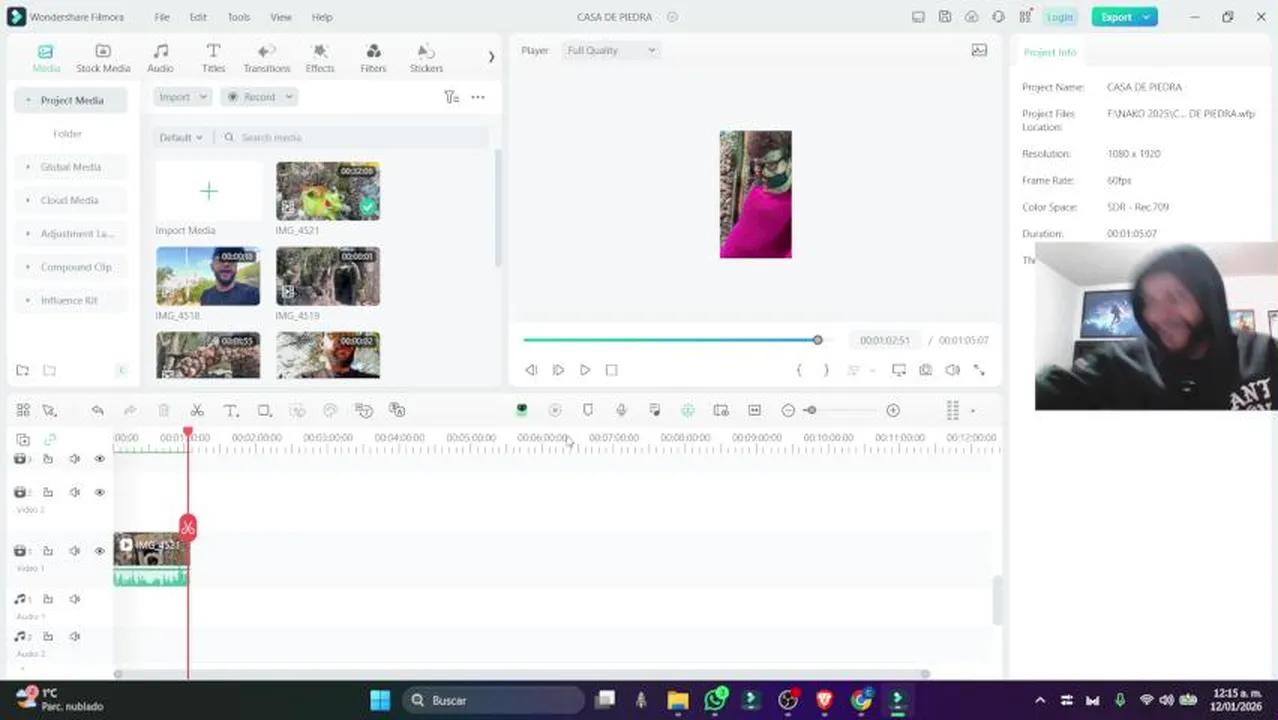The width and height of the screenshot is (1278, 720).
Task: Hide the Video 2 track with eye icon
Action: 99,492
